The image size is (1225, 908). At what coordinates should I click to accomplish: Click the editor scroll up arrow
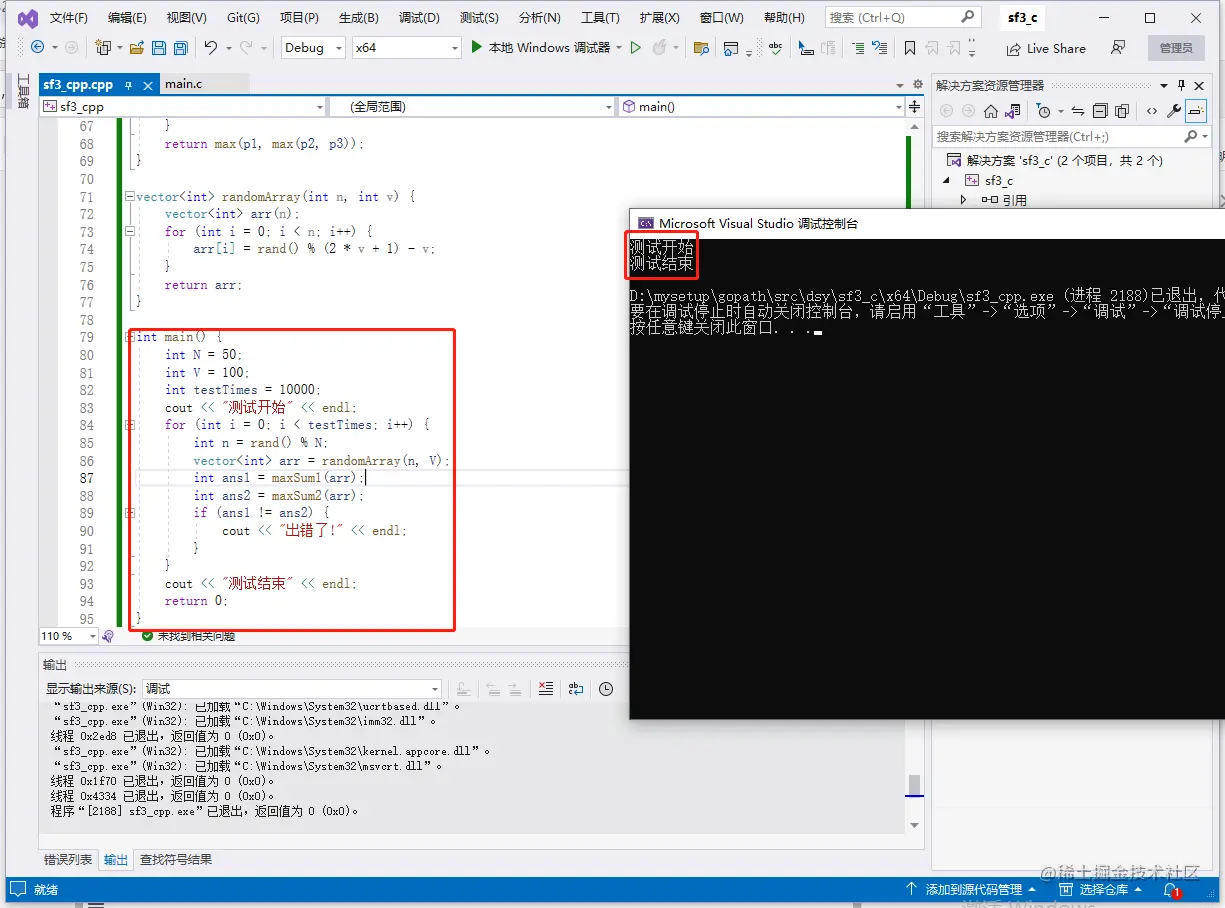(914, 125)
